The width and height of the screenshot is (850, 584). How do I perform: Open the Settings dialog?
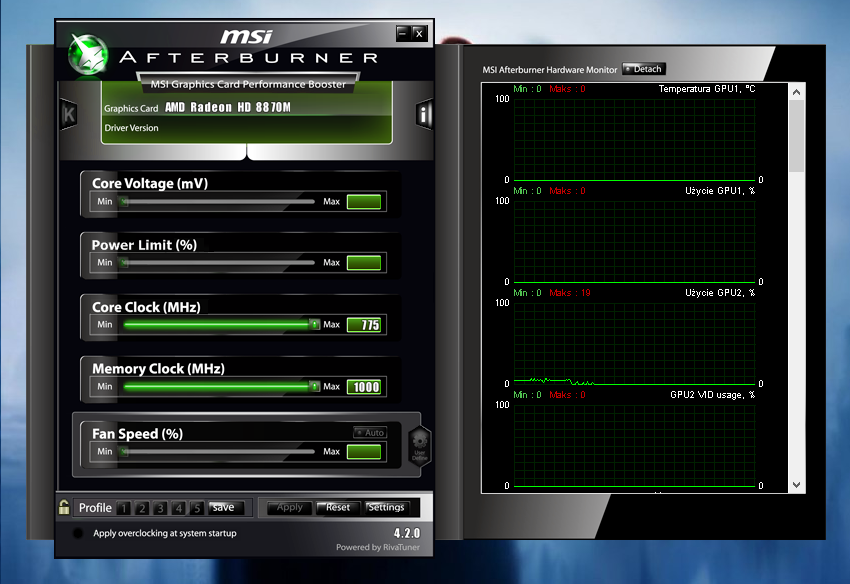click(386, 508)
